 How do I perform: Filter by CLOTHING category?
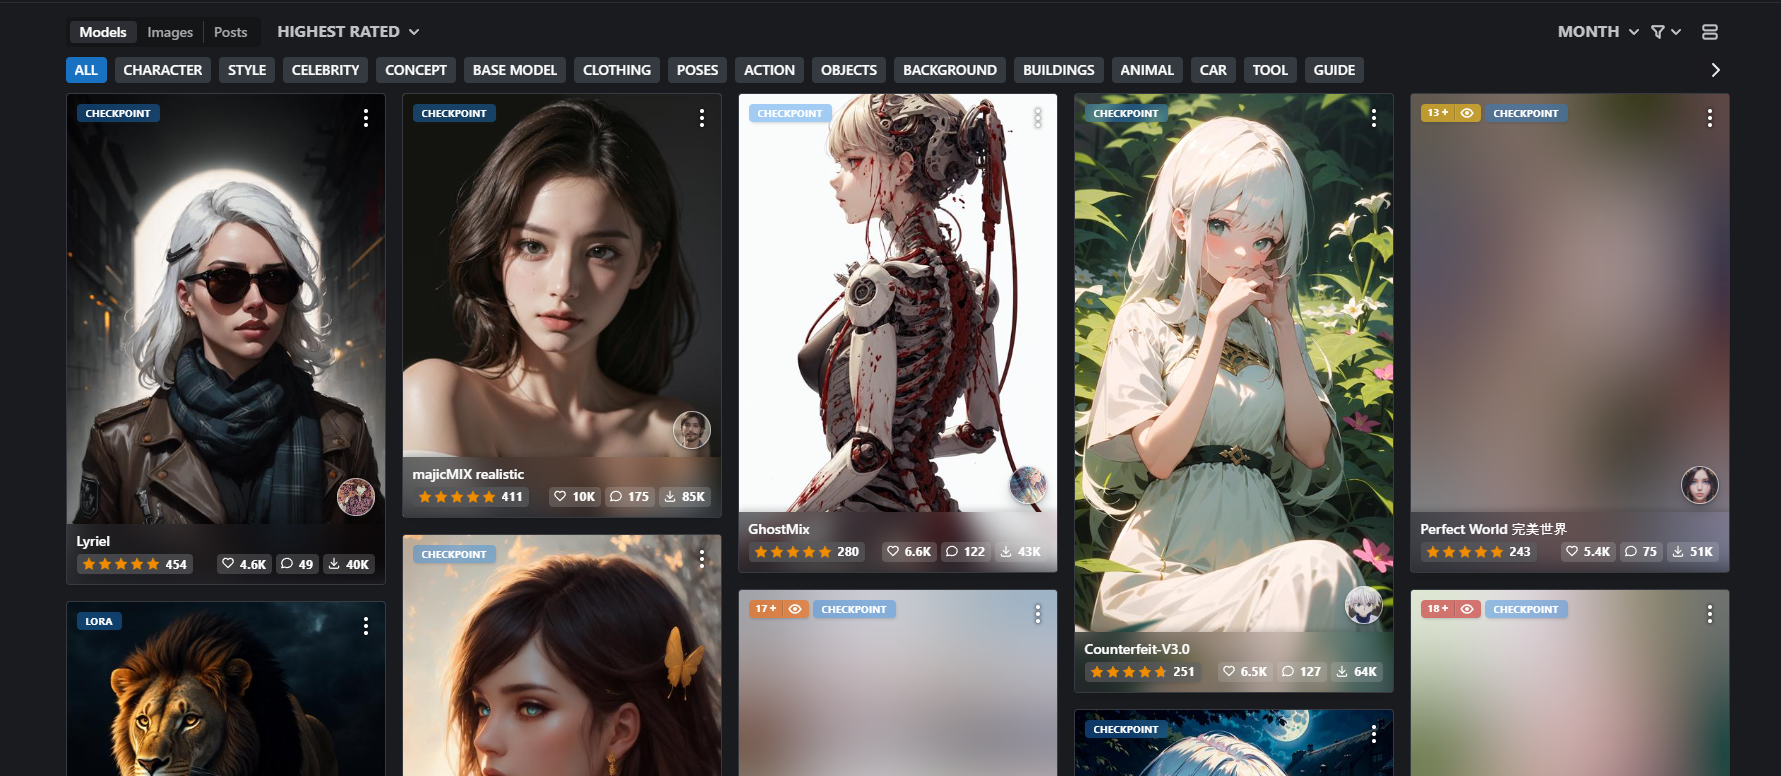tap(617, 70)
